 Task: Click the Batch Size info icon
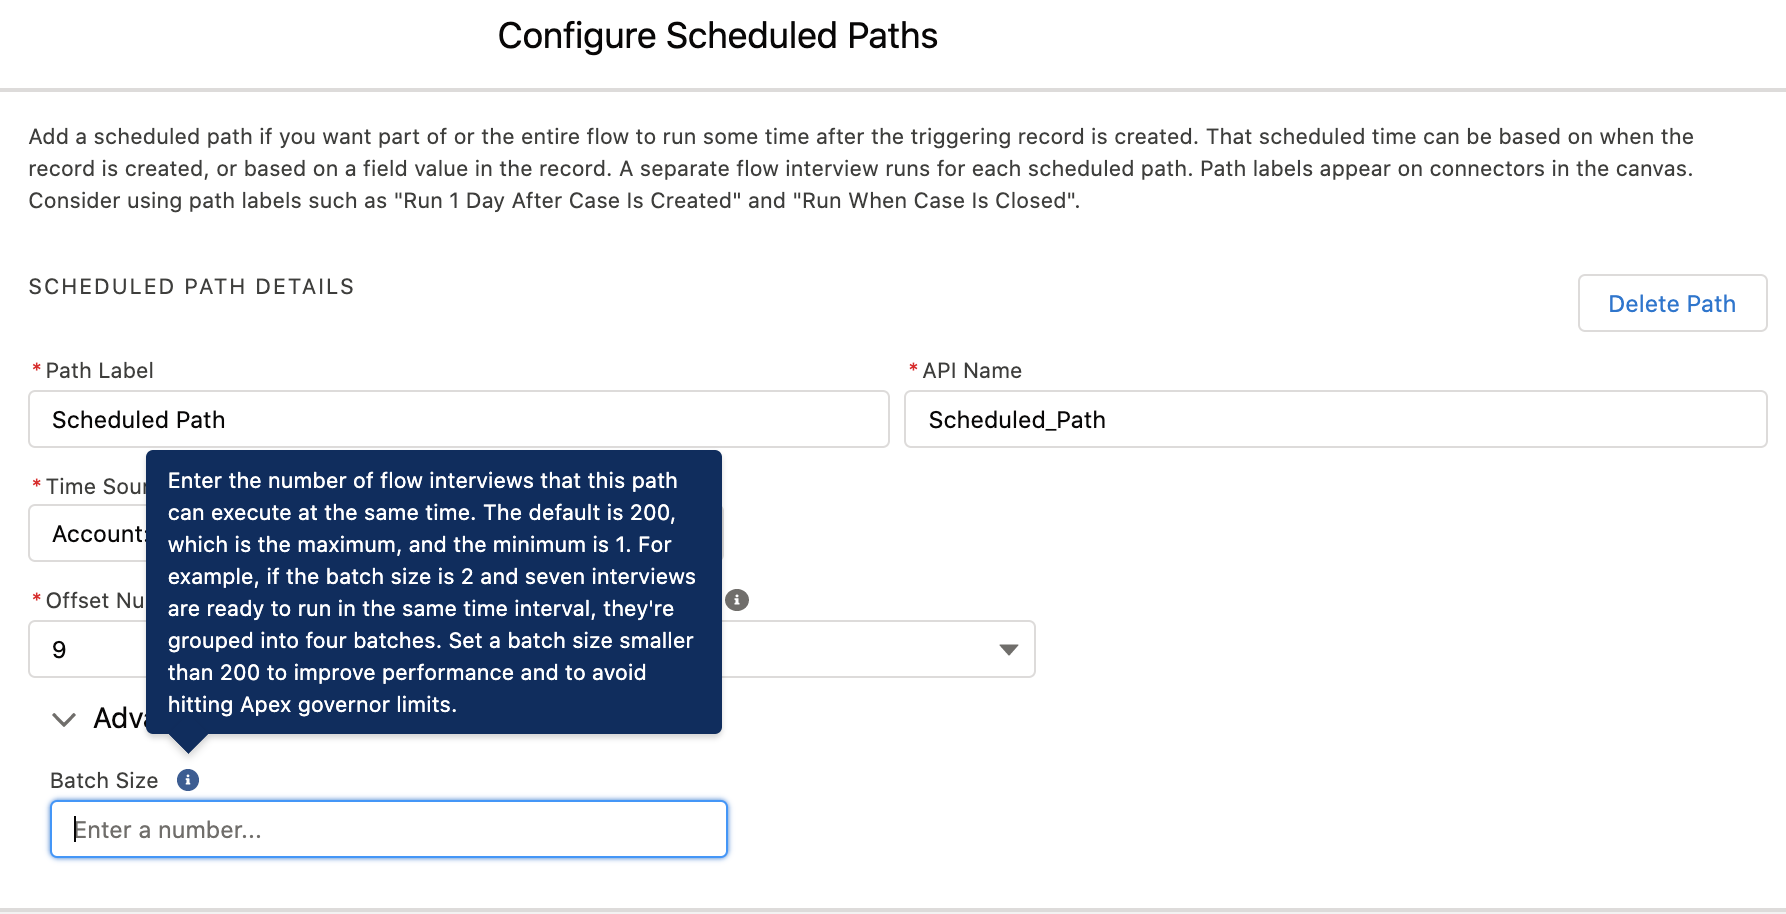click(188, 780)
